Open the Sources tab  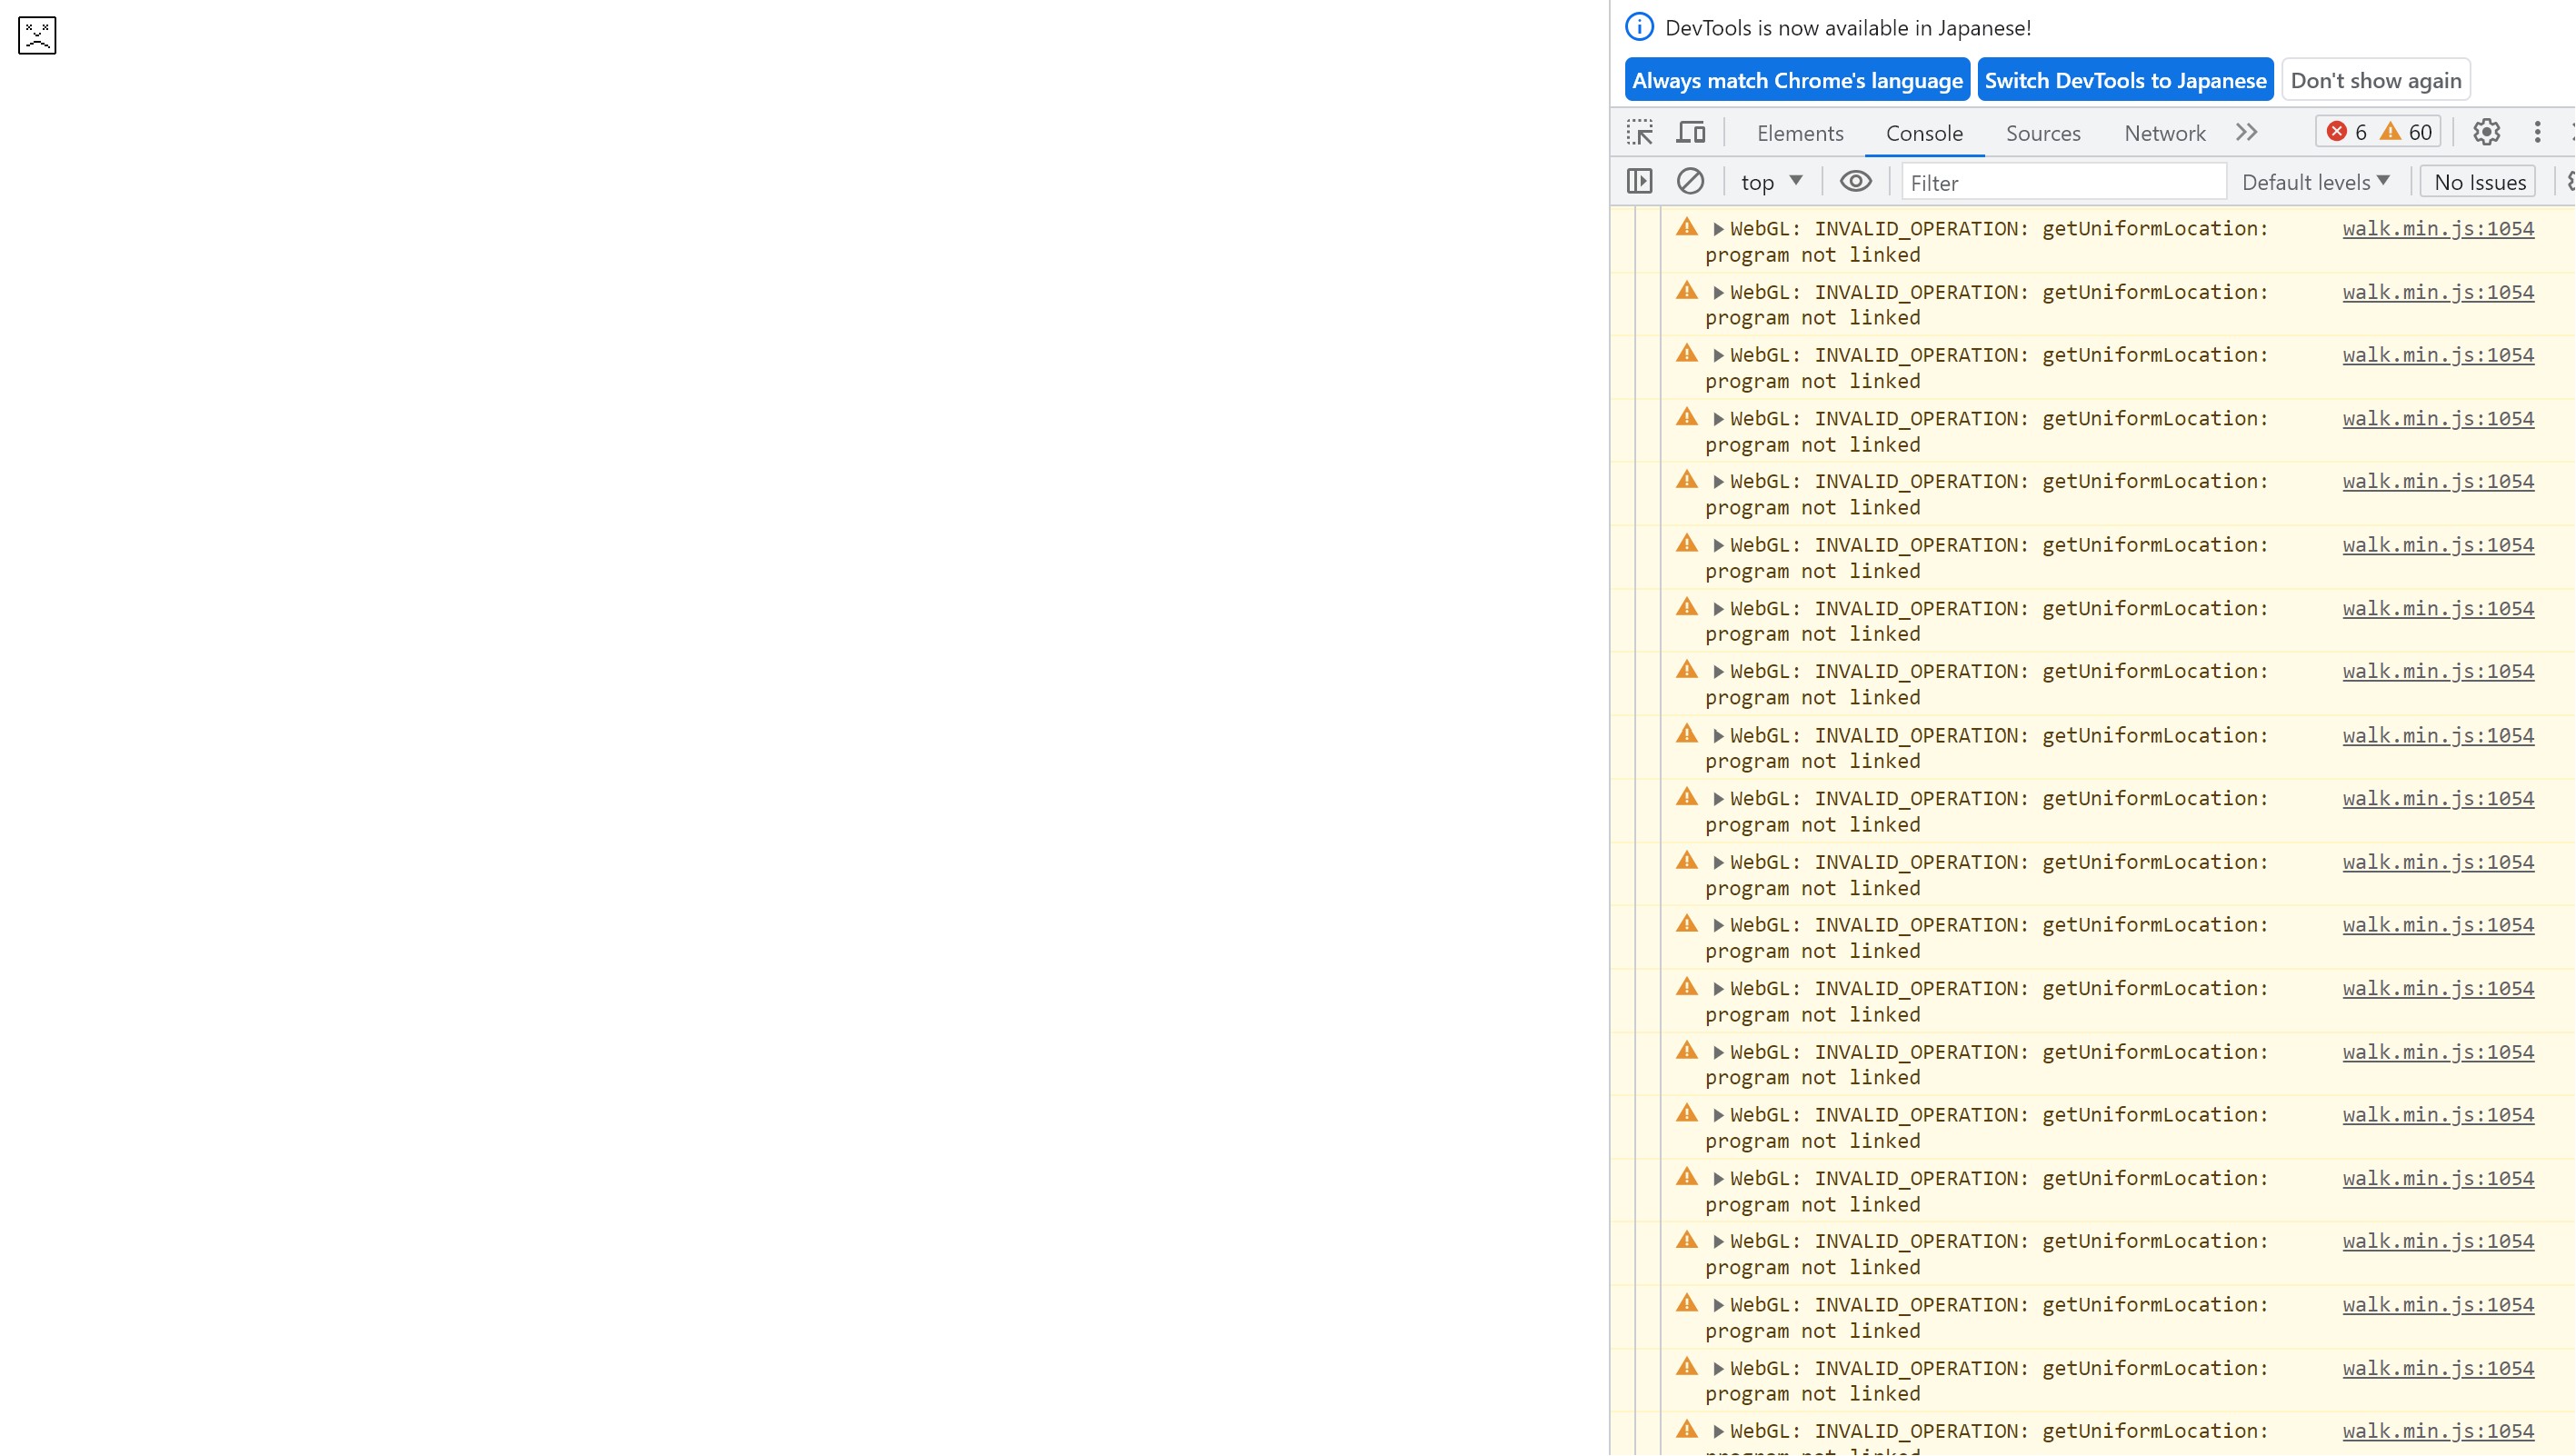coord(2043,133)
